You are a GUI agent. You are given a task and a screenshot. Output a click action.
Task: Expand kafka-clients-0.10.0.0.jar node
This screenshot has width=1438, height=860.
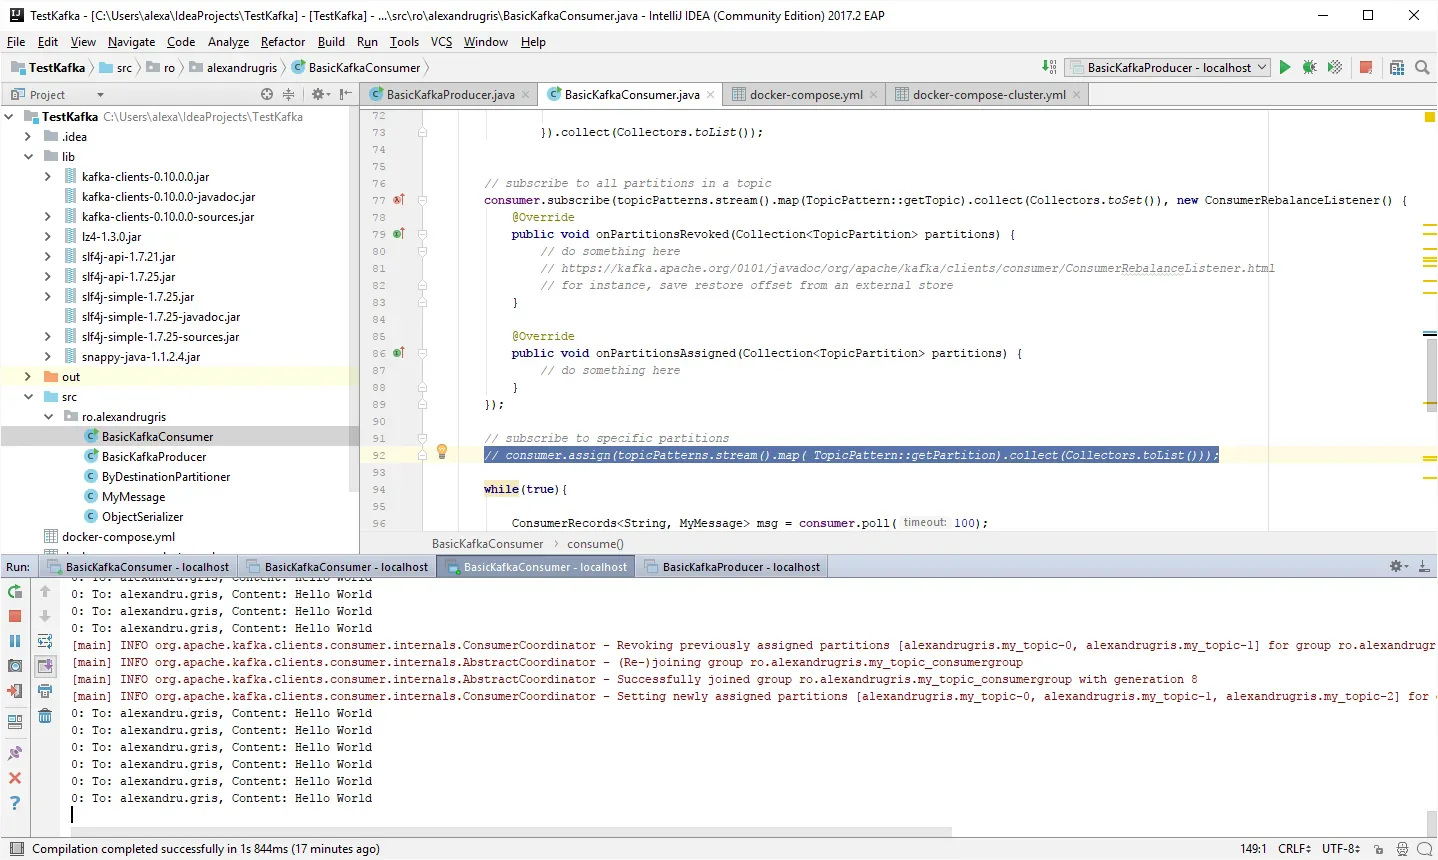48,176
